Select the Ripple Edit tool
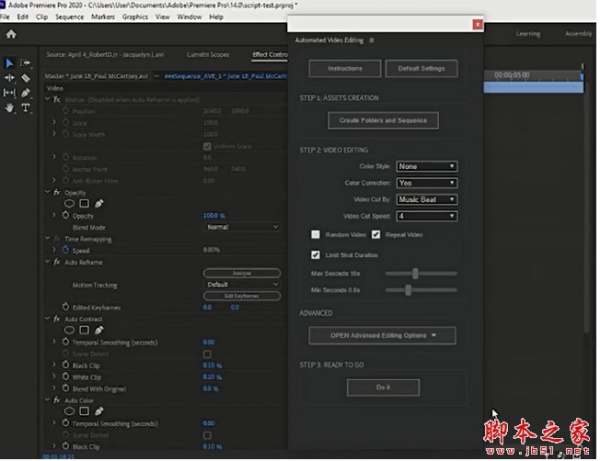The image size is (600, 461). (x=9, y=78)
